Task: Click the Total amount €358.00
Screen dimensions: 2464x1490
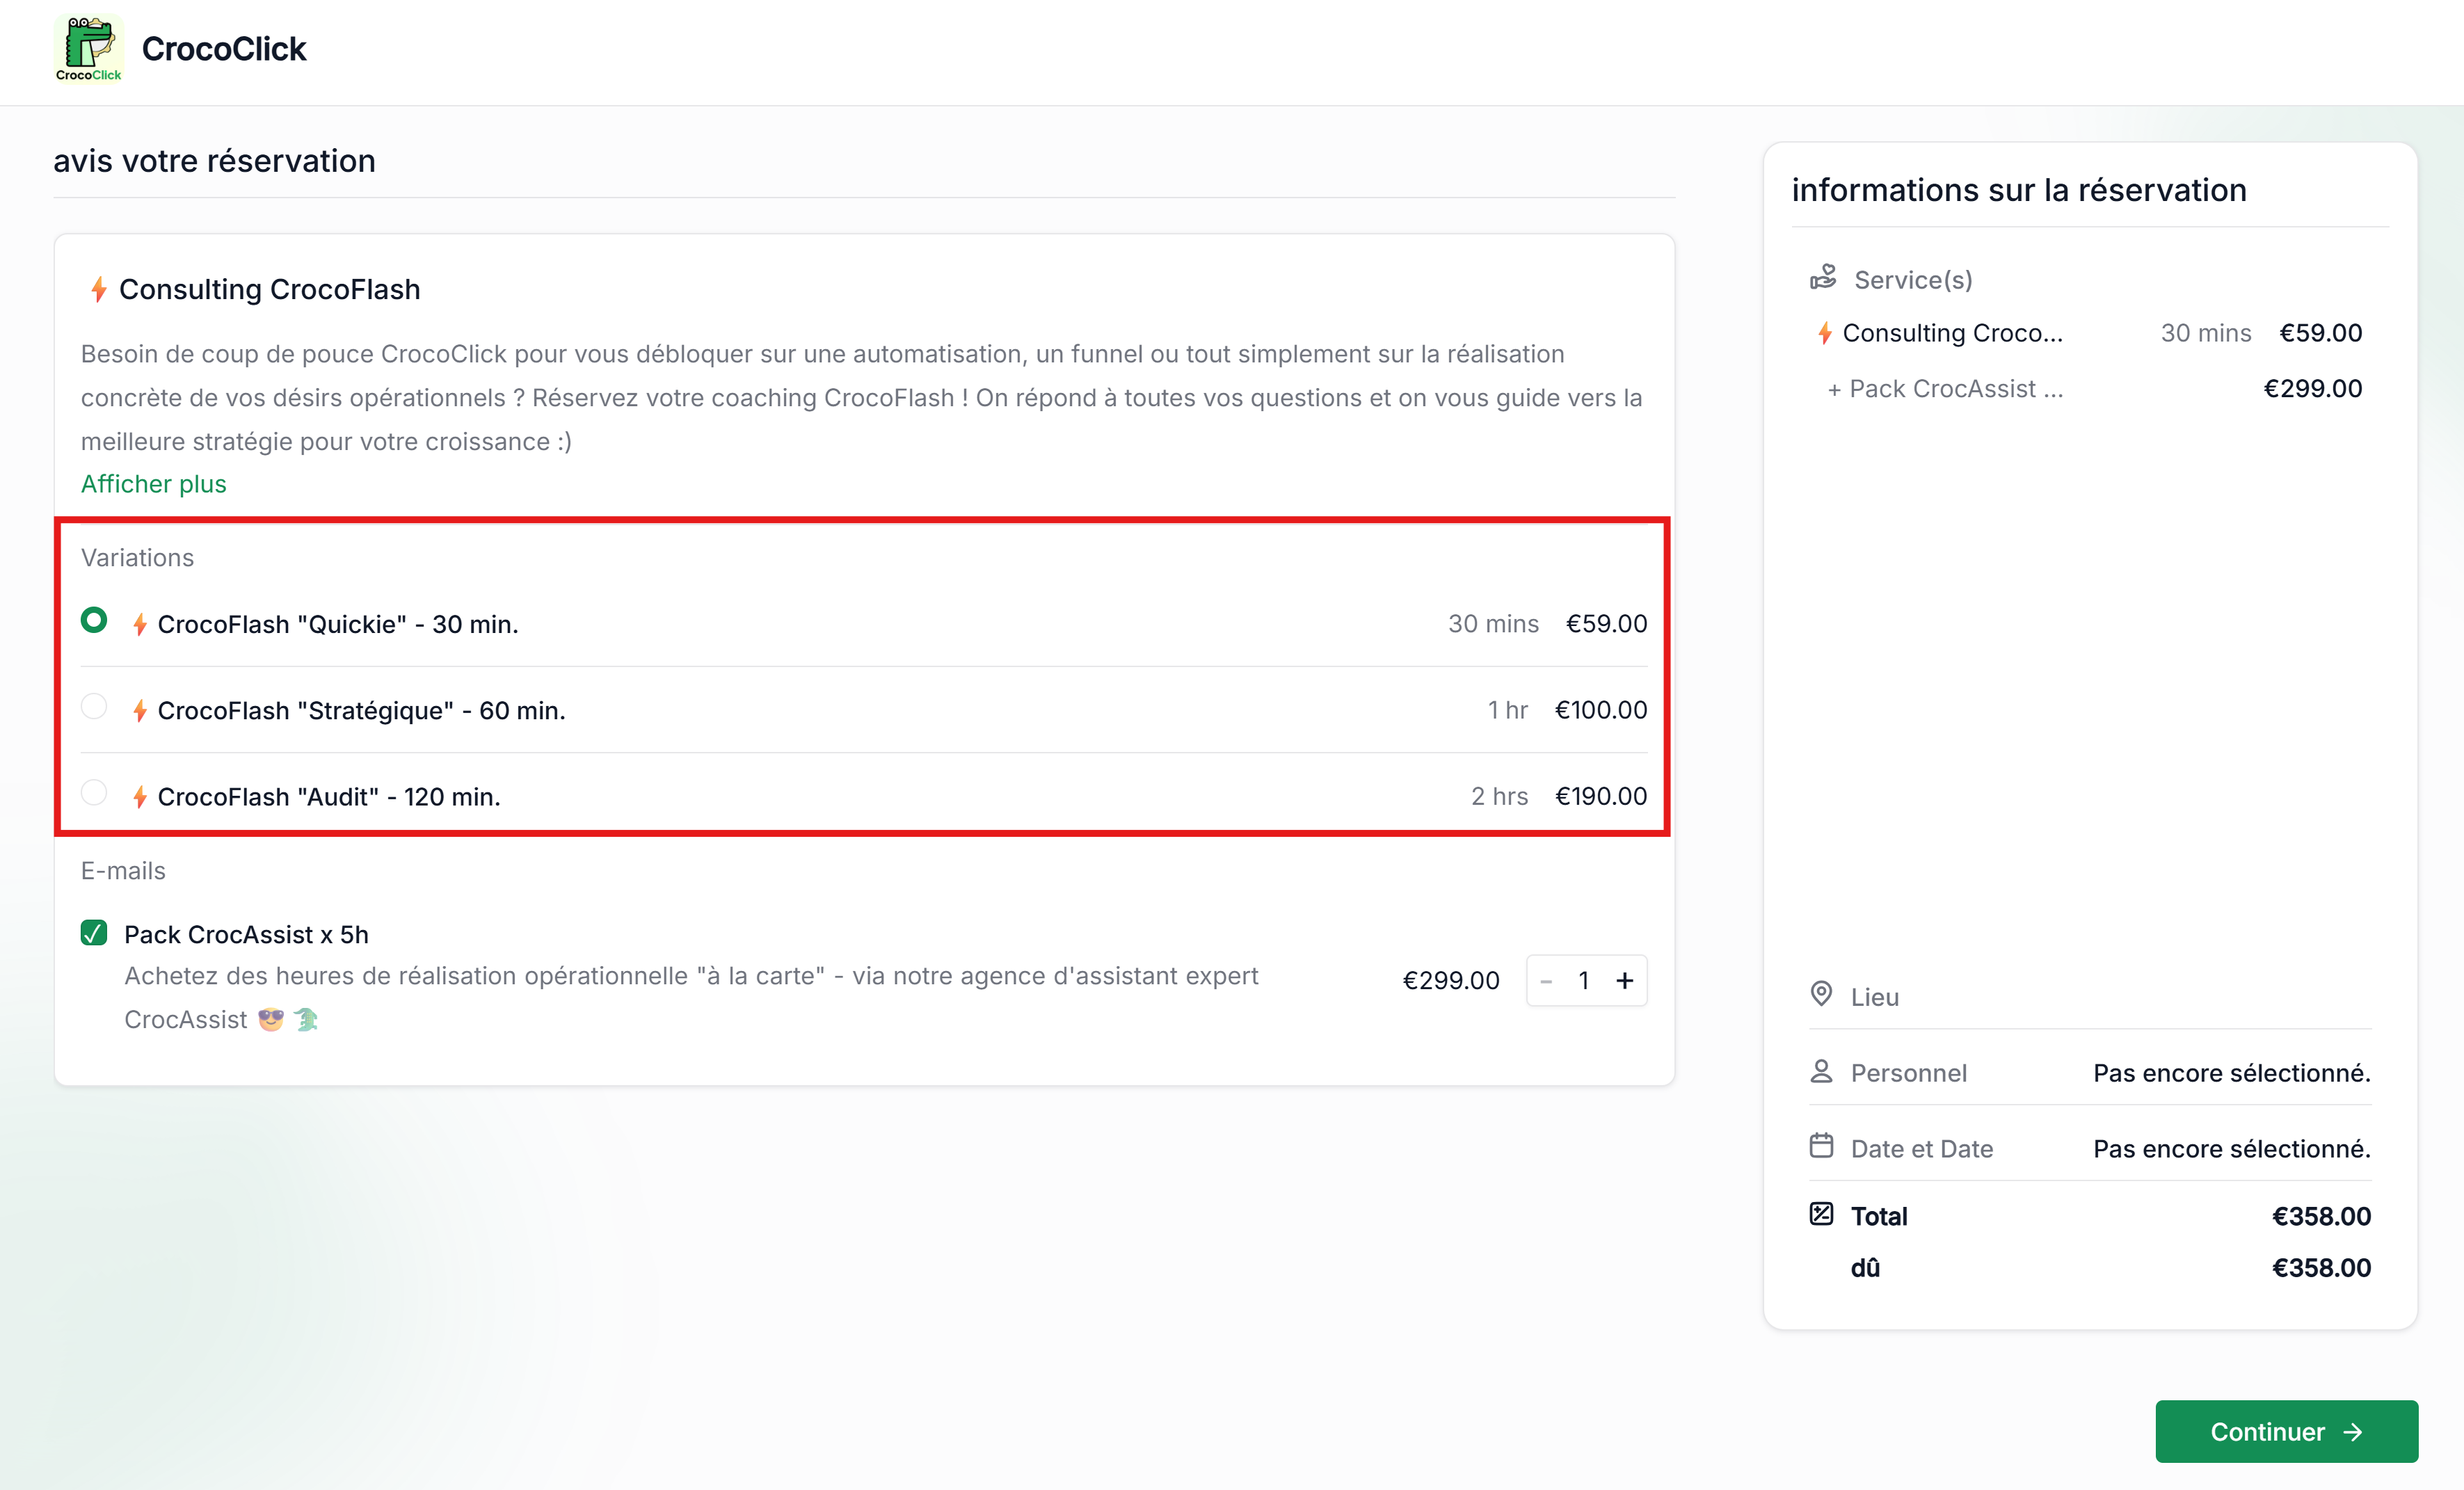Action: click(x=2321, y=1216)
